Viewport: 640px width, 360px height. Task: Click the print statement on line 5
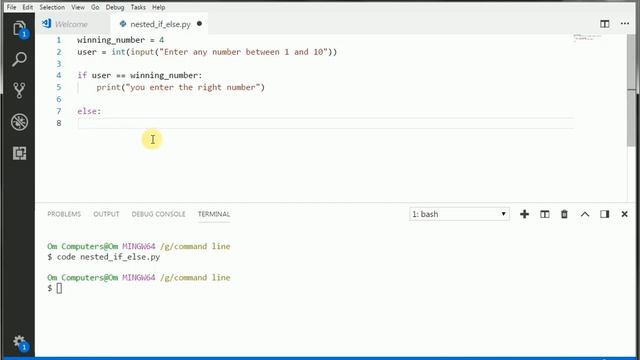[180, 87]
